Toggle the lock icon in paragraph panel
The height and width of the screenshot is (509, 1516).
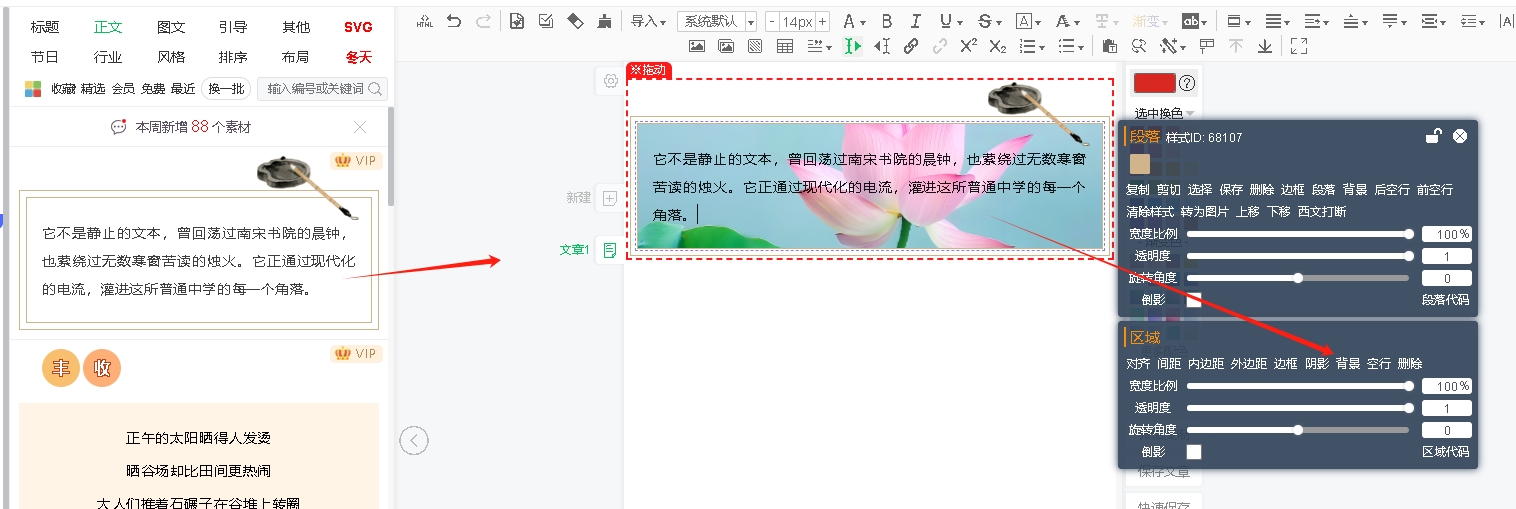(1433, 137)
